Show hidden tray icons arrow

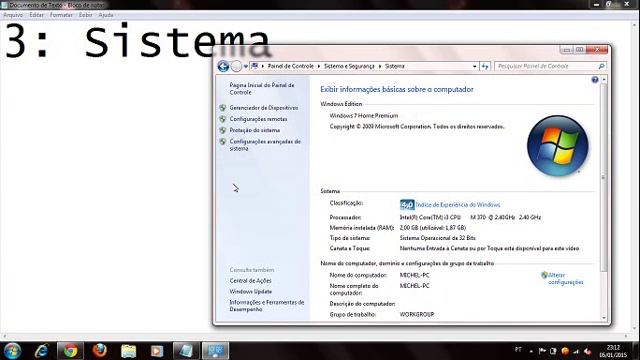531,351
